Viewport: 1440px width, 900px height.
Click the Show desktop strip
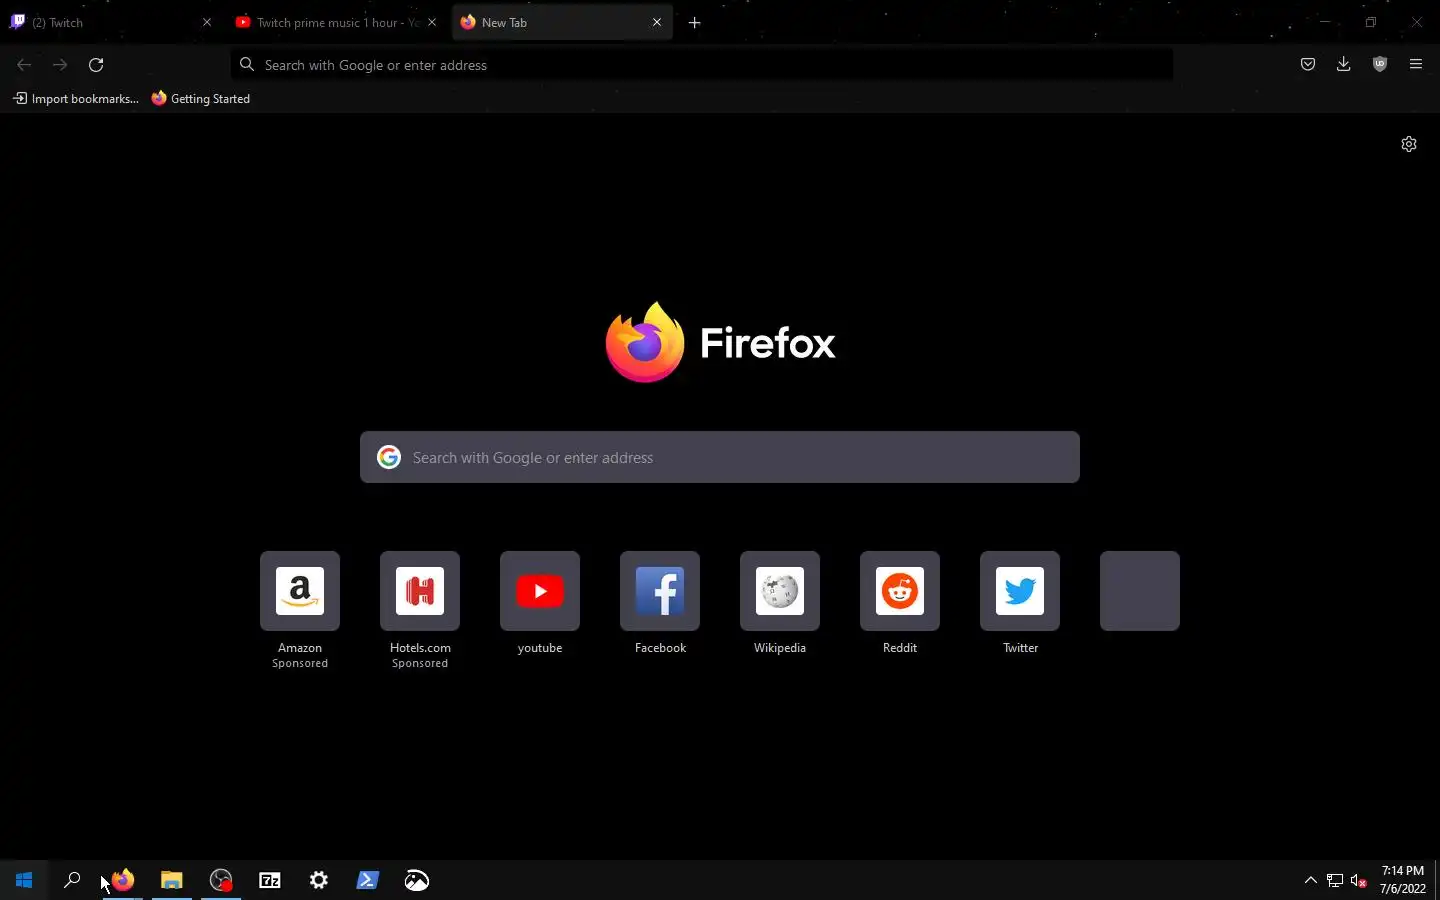point(1437,880)
